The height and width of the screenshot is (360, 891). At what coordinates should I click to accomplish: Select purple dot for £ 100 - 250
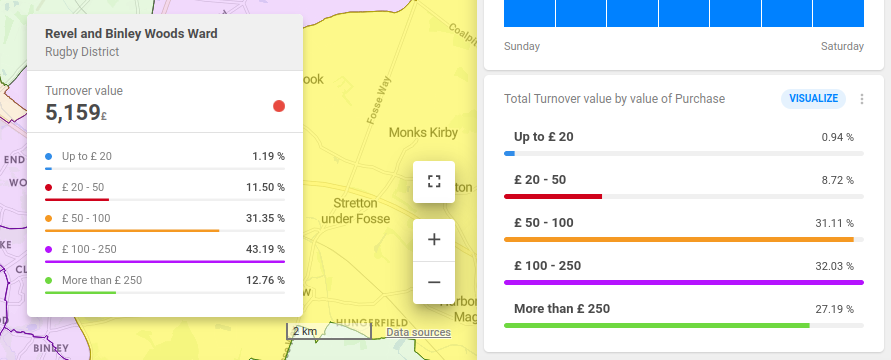(x=48, y=249)
